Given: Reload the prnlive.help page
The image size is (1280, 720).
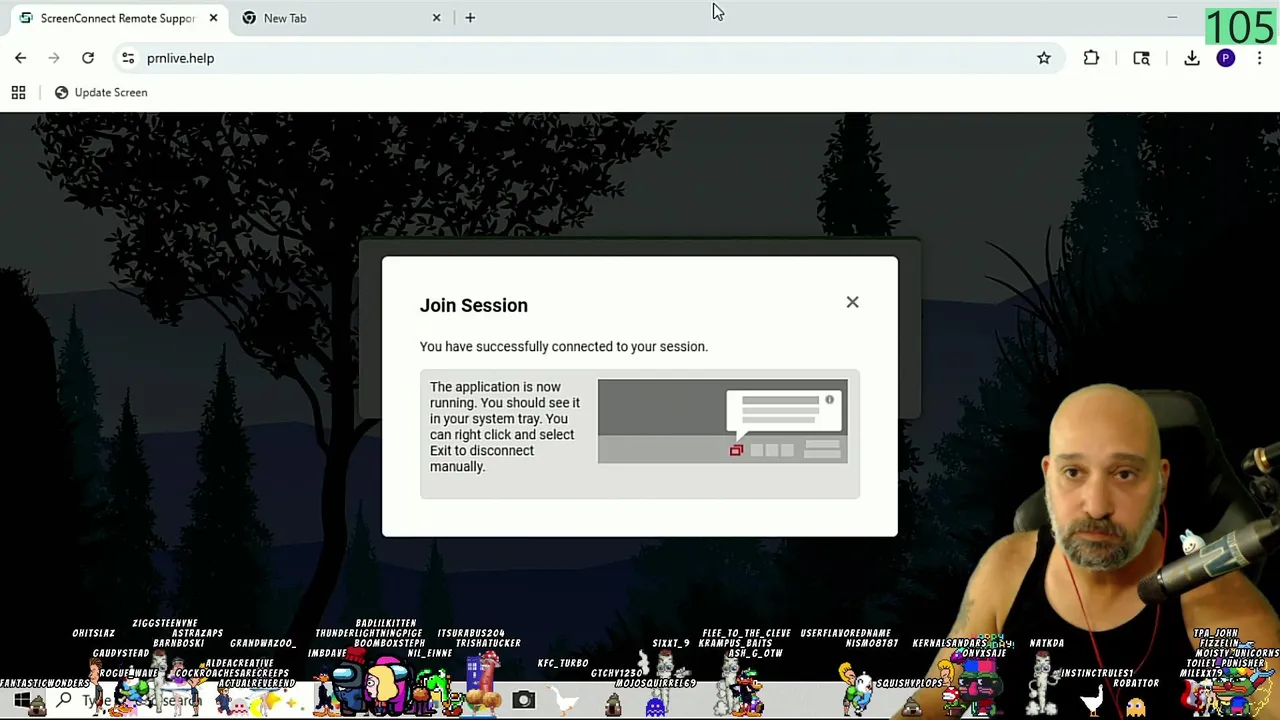Looking at the screenshot, I should (x=88, y=58).
